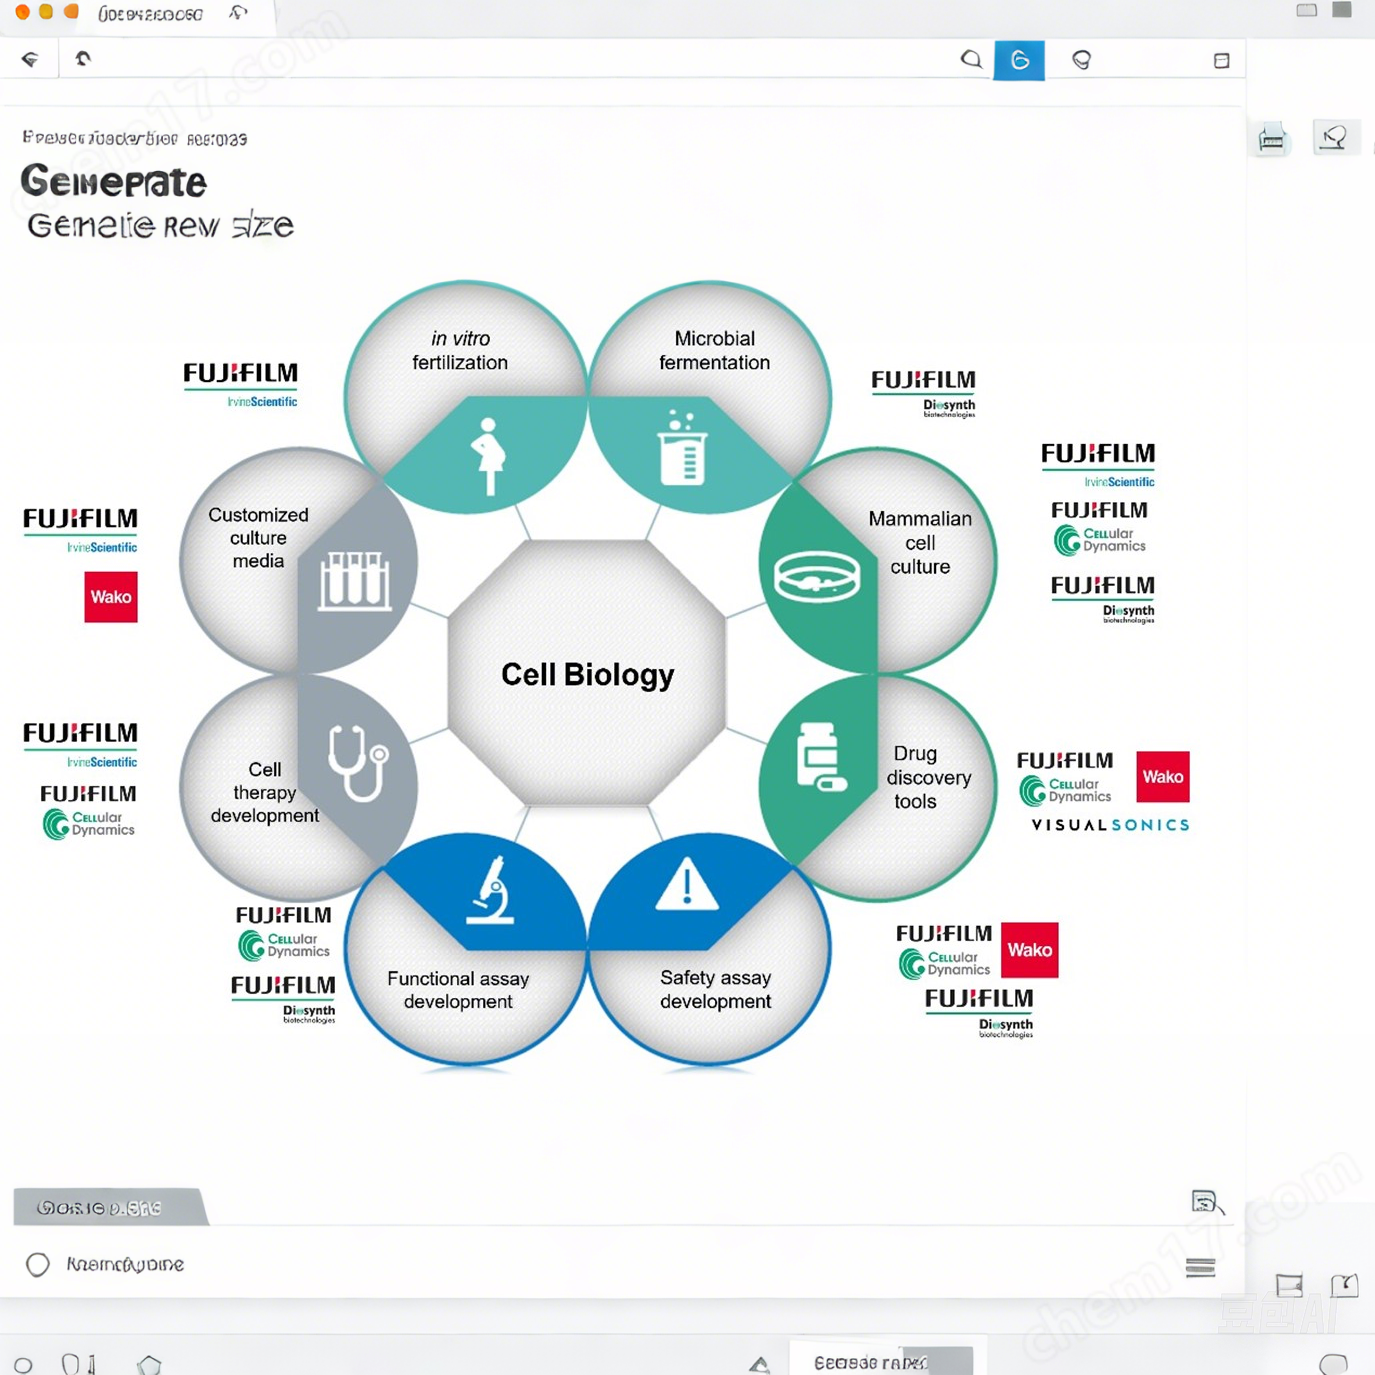The height and width of the screenshot is (1375, 1375).
Task: Open the grey tab above the radio row
Action: [x=110, y=1207]
